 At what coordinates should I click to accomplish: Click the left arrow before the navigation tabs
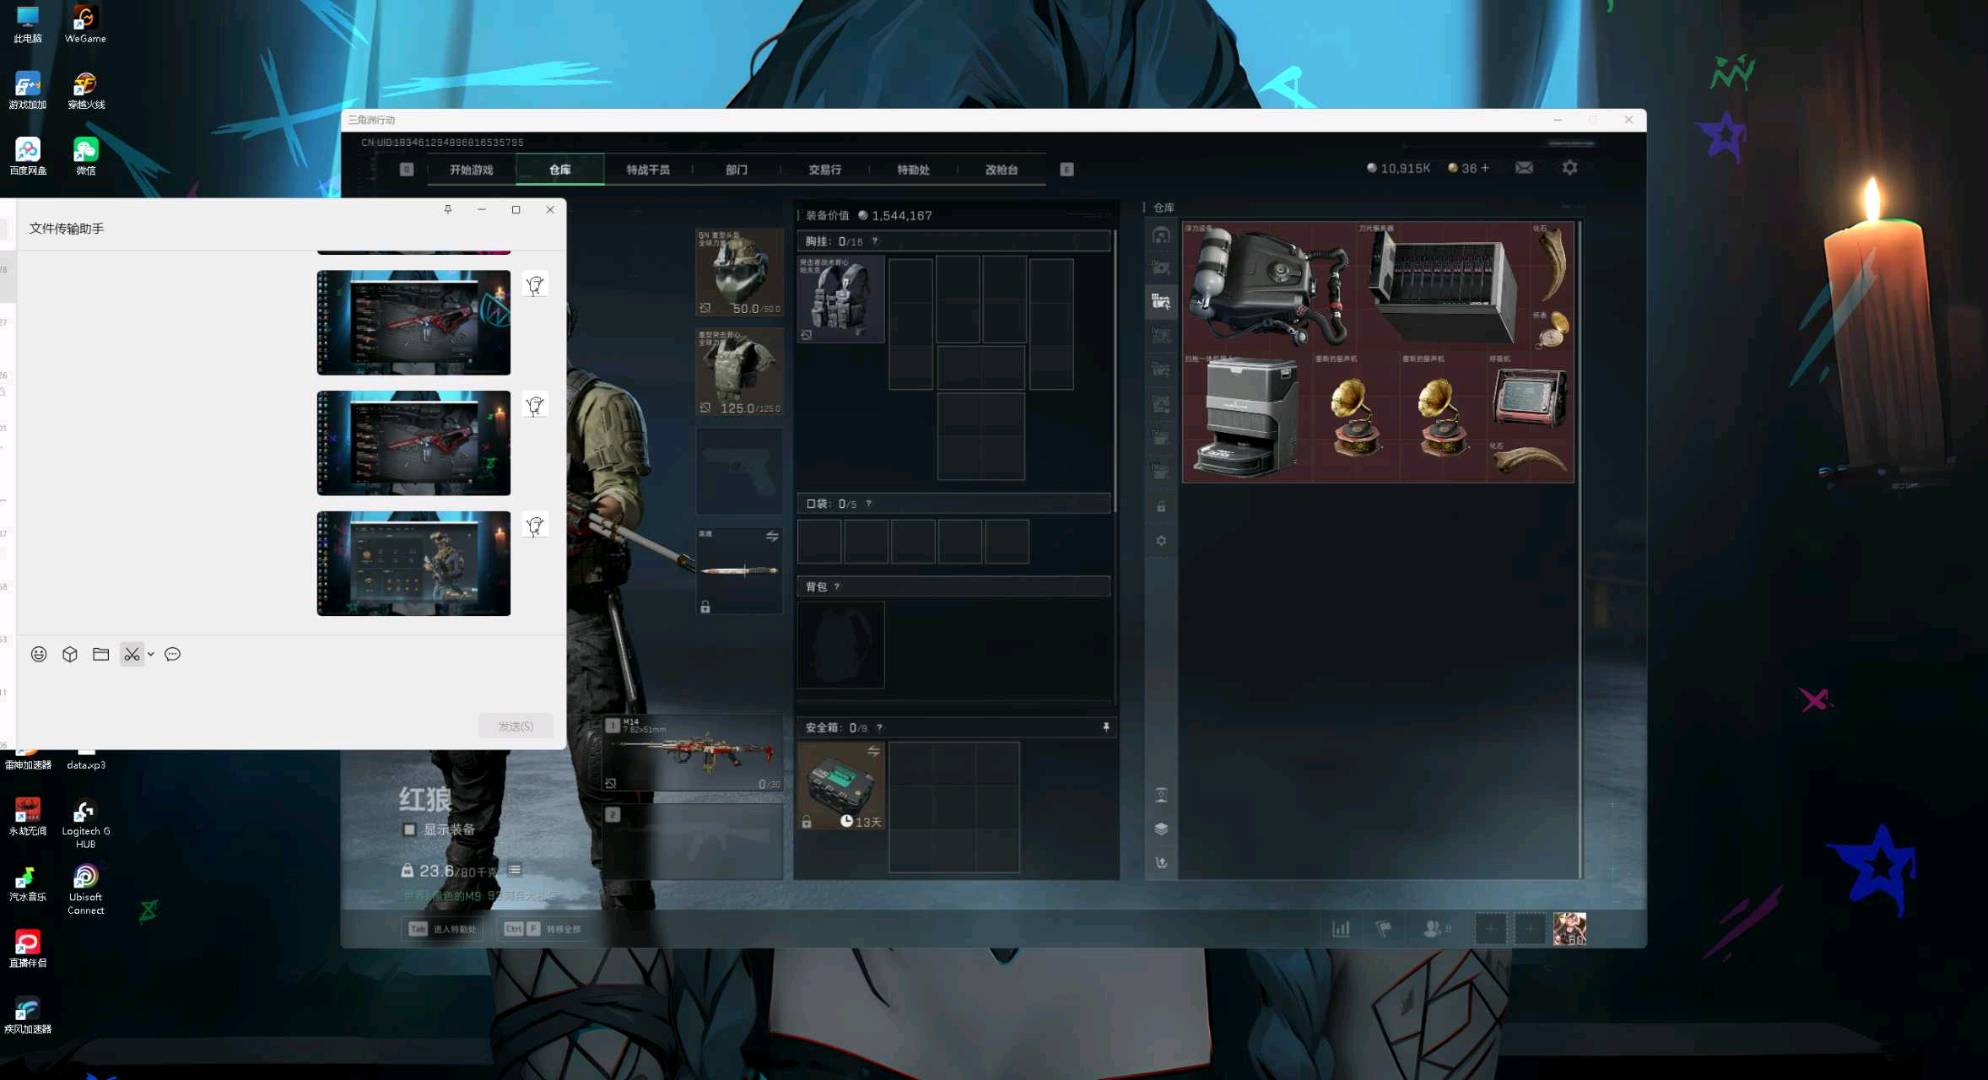406,170
